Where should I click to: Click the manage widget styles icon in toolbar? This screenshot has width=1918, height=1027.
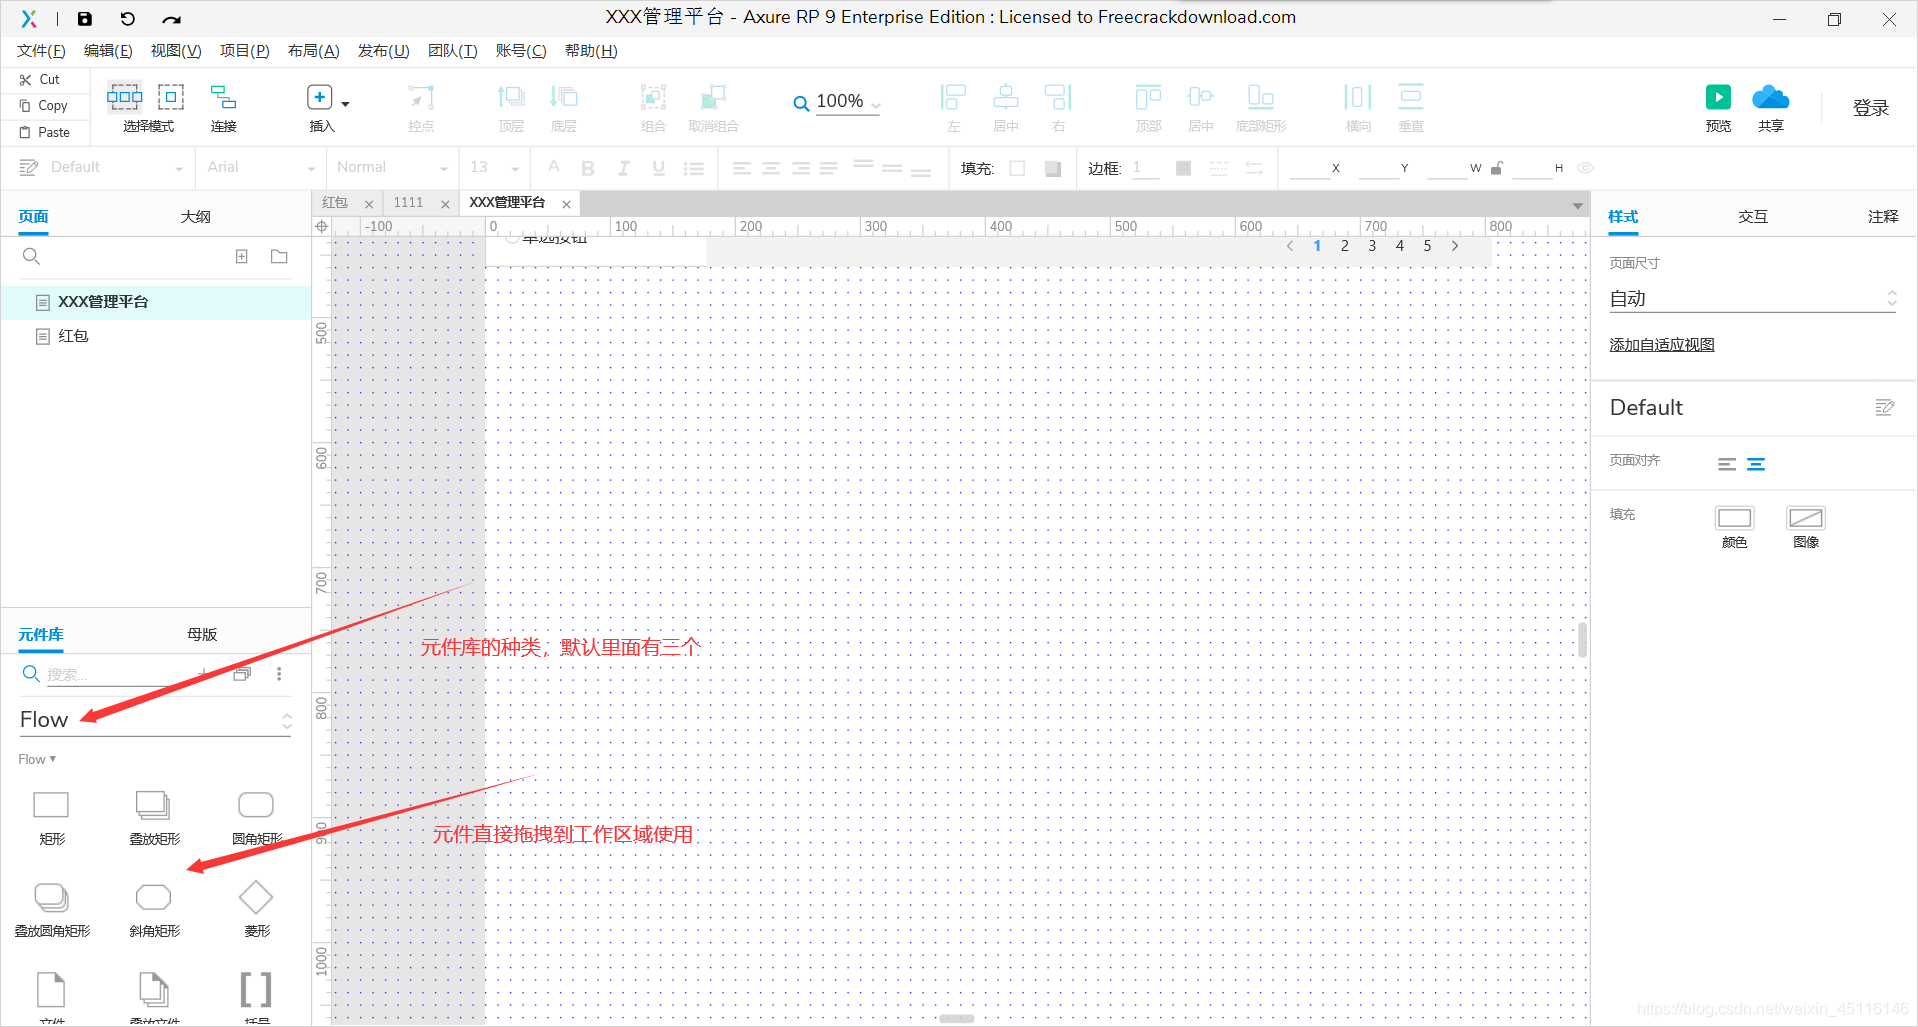(28, 167)
